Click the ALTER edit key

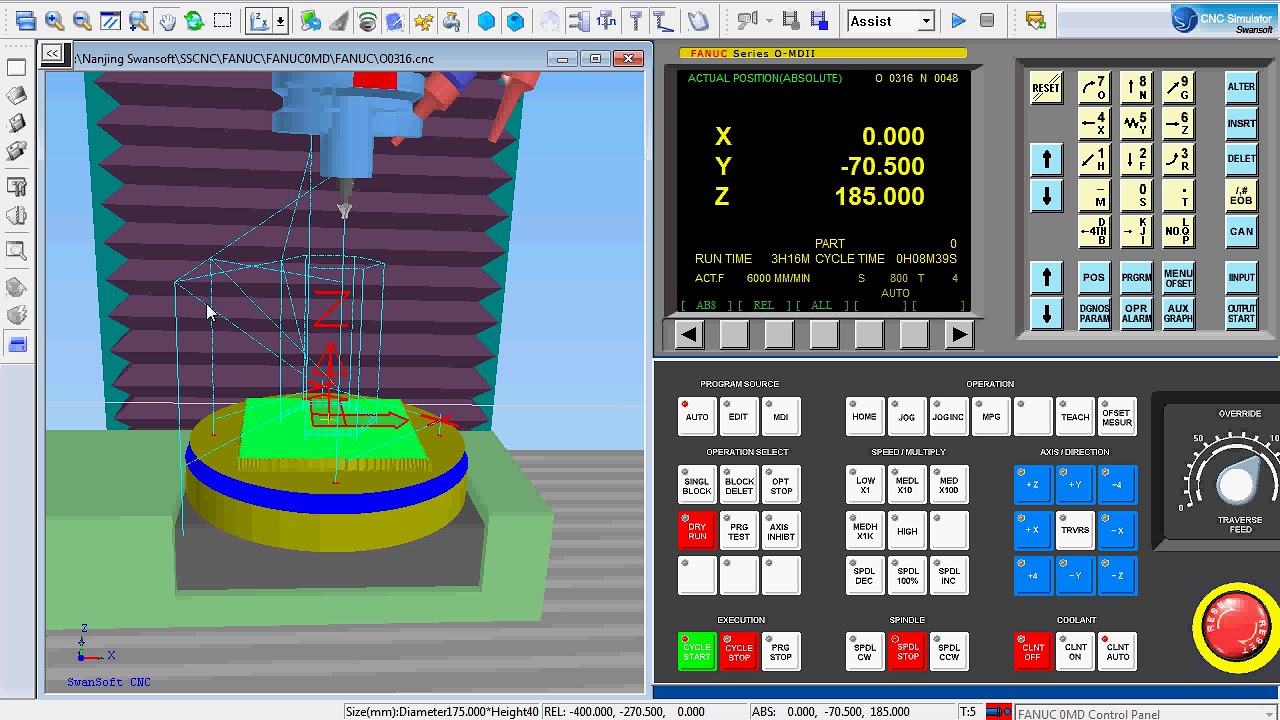click(1241, 87)
